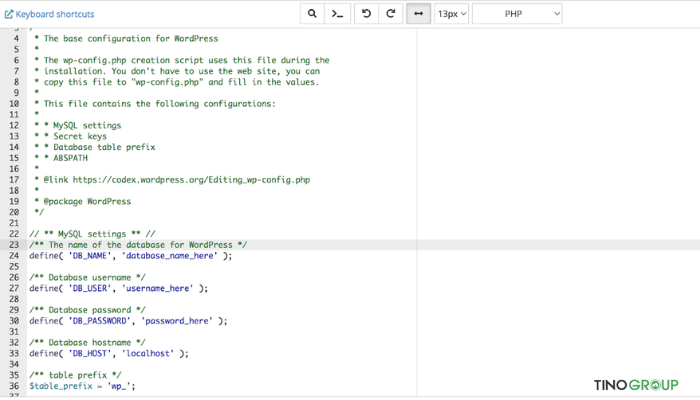This screenshot has width=700, height=400.
Task: Click the 'DB_NAME' constant
Action: pos(90,256)
